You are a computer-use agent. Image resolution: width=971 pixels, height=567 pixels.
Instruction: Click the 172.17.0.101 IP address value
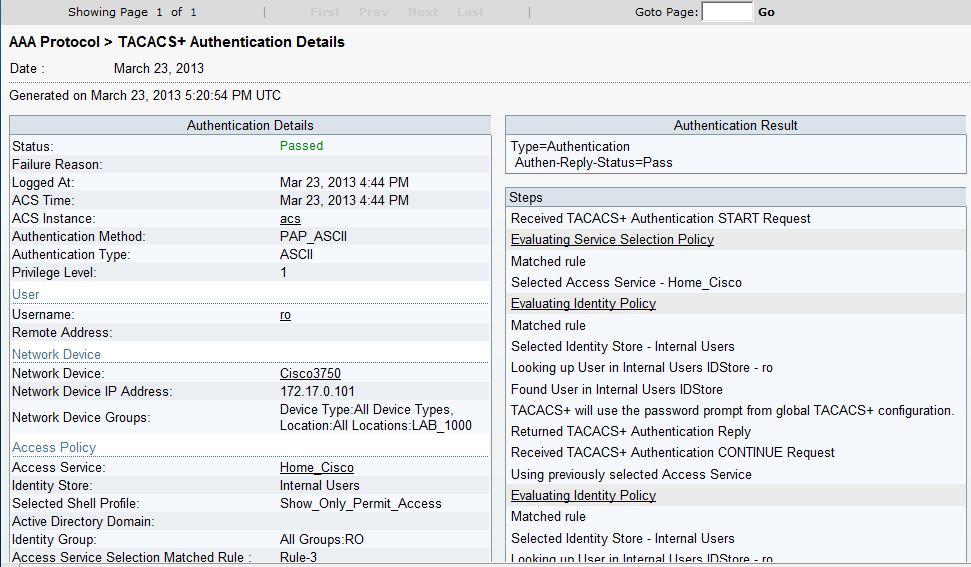pos(317,392)
